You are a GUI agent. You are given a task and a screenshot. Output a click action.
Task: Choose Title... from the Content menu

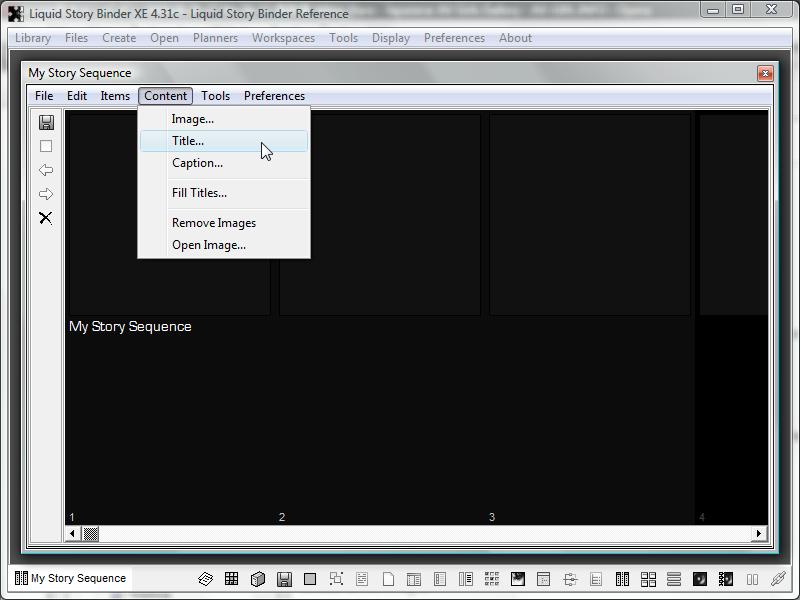[x=188, y=141]
